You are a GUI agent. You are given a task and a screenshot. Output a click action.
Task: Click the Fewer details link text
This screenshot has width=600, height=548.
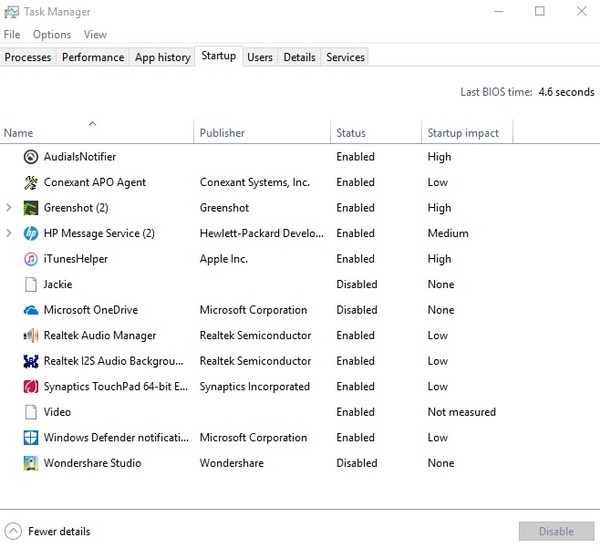coord(59,532)
